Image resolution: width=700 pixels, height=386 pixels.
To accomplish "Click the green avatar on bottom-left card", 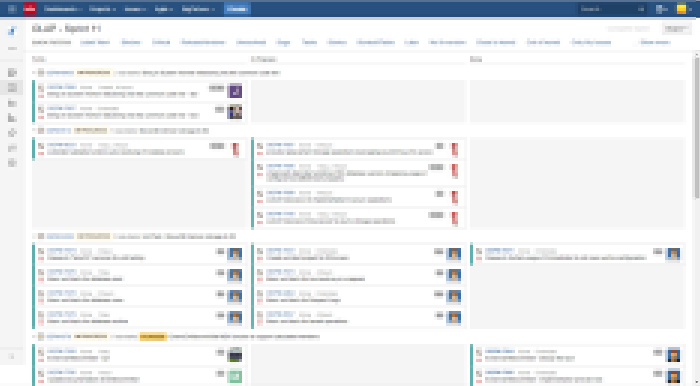I will 234,376.
